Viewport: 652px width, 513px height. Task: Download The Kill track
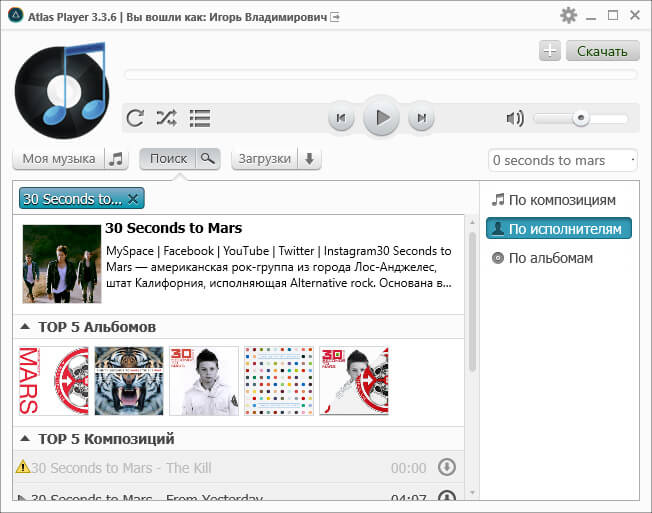(x=447, y=467)
